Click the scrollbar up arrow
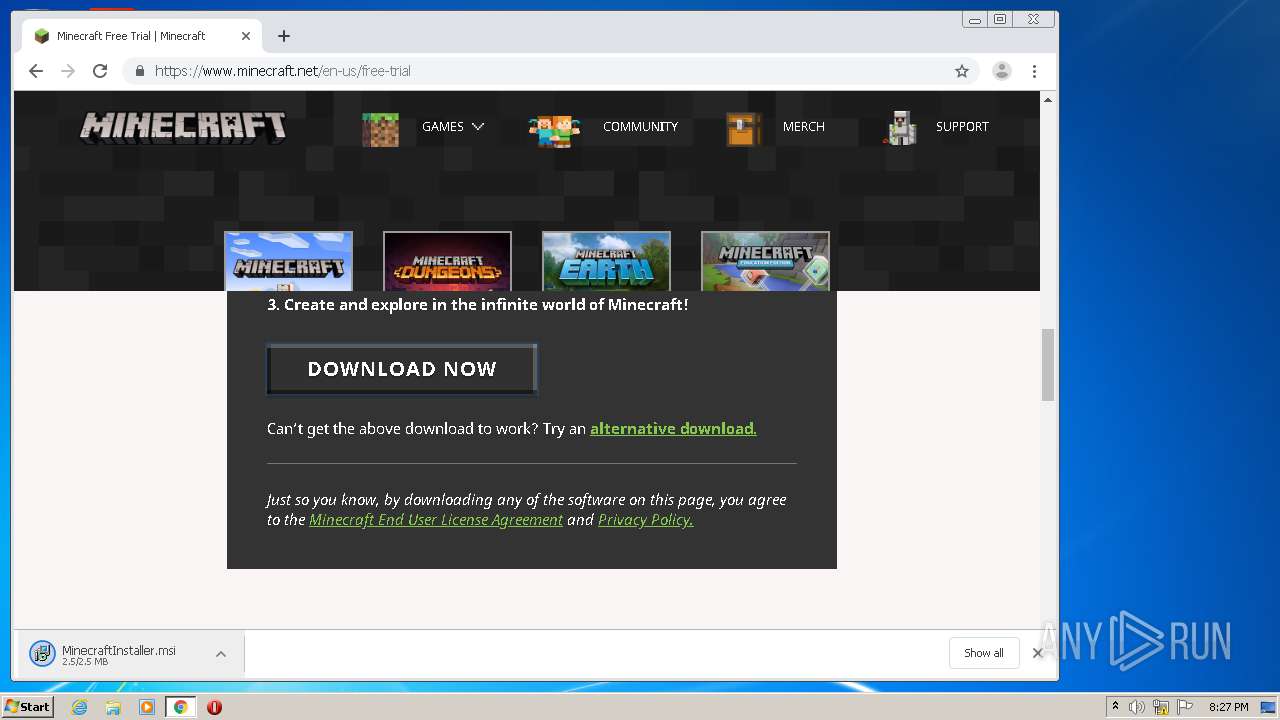This screenshot has width=1280, height=720. point(1048,99)
